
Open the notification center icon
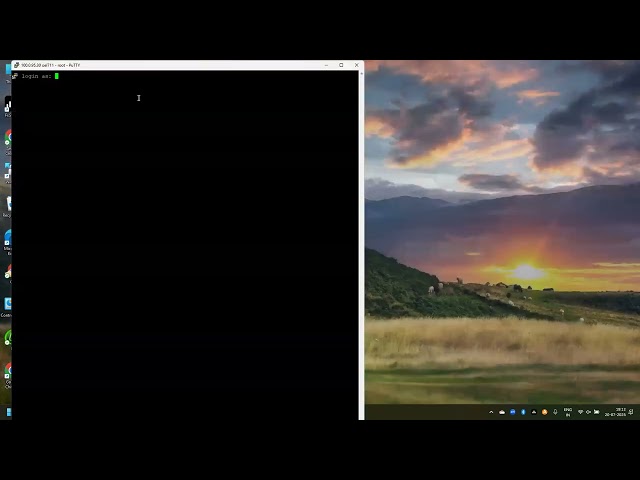coord(631,412)
